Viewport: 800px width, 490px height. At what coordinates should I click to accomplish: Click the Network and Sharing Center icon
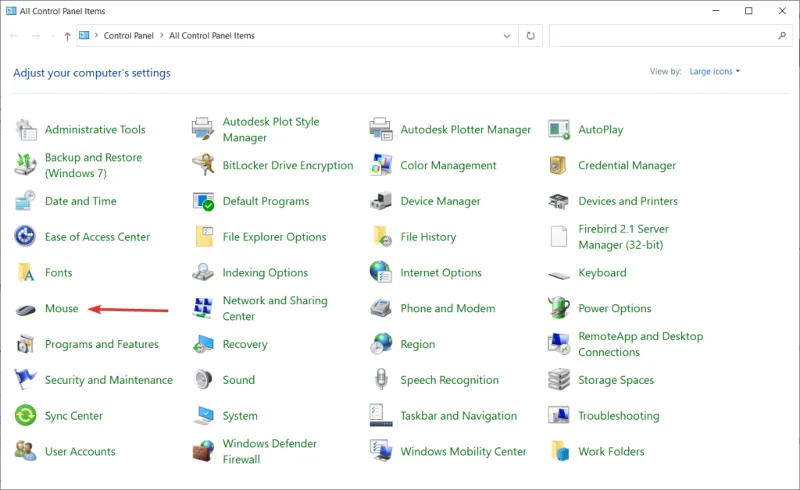(x=203, y=308)
